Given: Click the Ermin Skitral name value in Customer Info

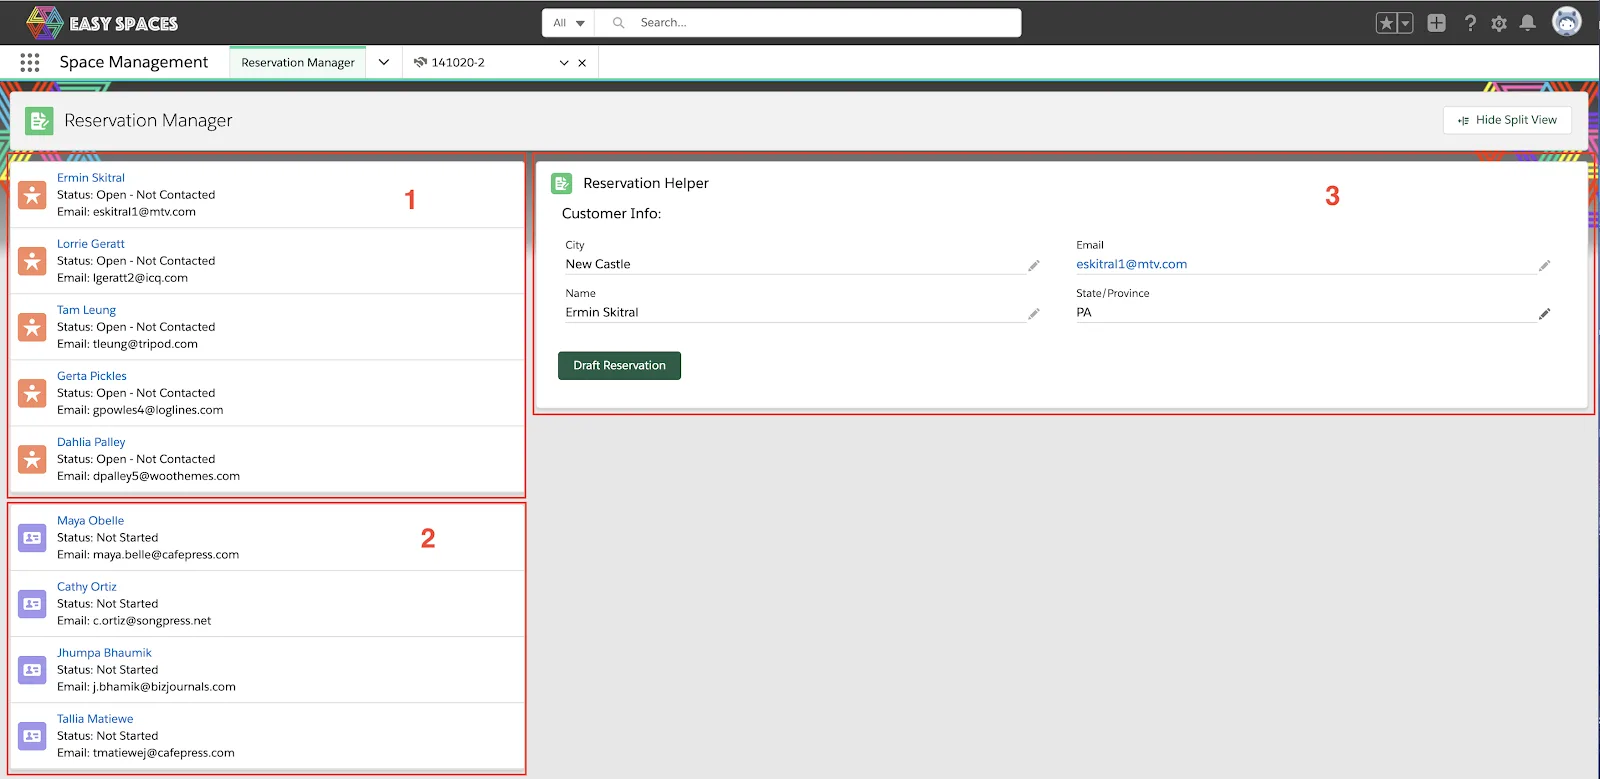Looking at the screenshot, I should coord(602,312).
